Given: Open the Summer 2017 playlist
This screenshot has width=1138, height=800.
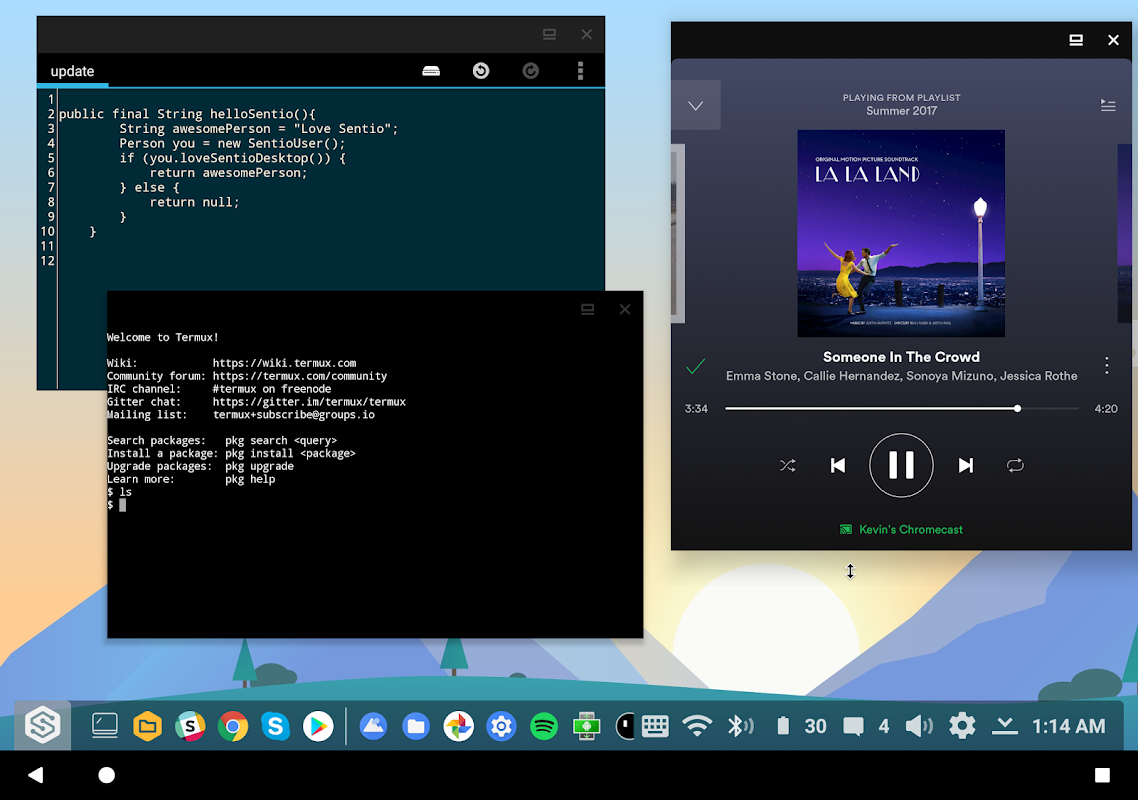Looking at the screenshot, I should pyautogui.click(x=901, y=110).
